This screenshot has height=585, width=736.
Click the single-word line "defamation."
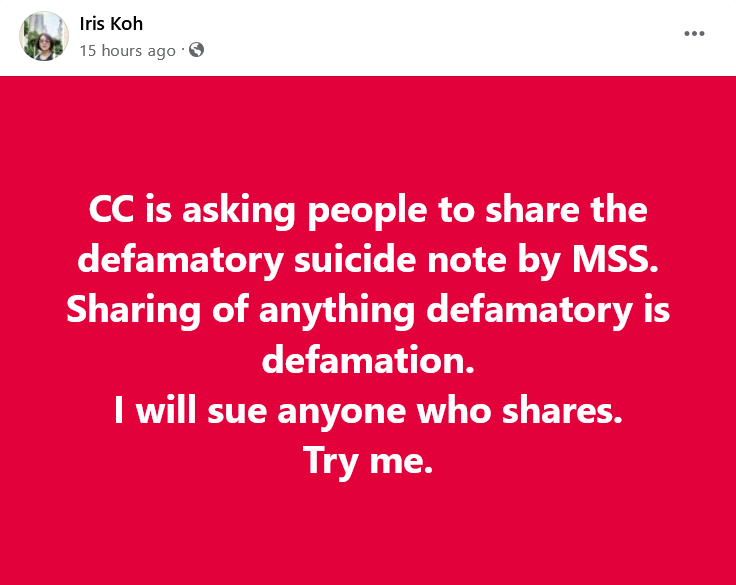click(368, 360)
